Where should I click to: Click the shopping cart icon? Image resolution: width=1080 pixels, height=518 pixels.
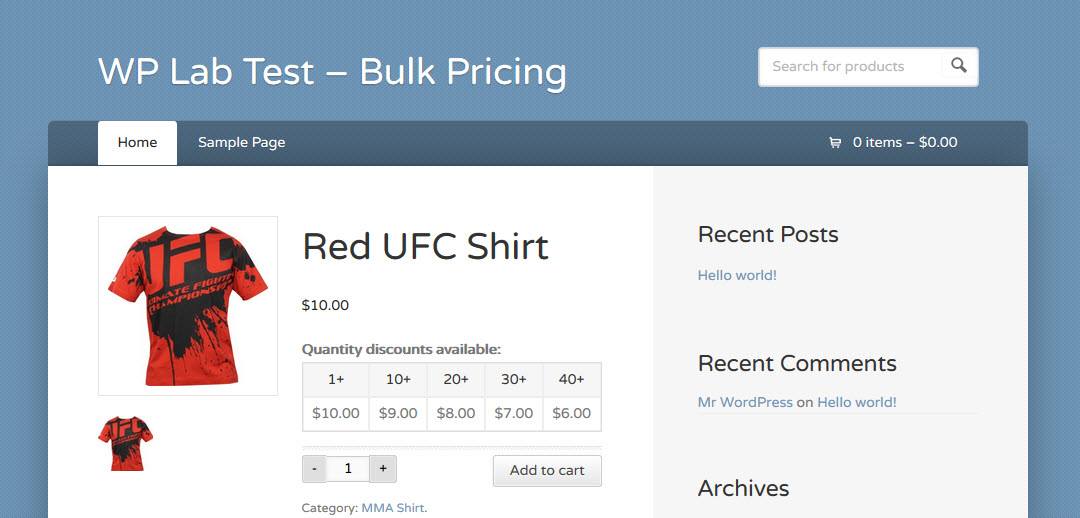tap(835, 143)
